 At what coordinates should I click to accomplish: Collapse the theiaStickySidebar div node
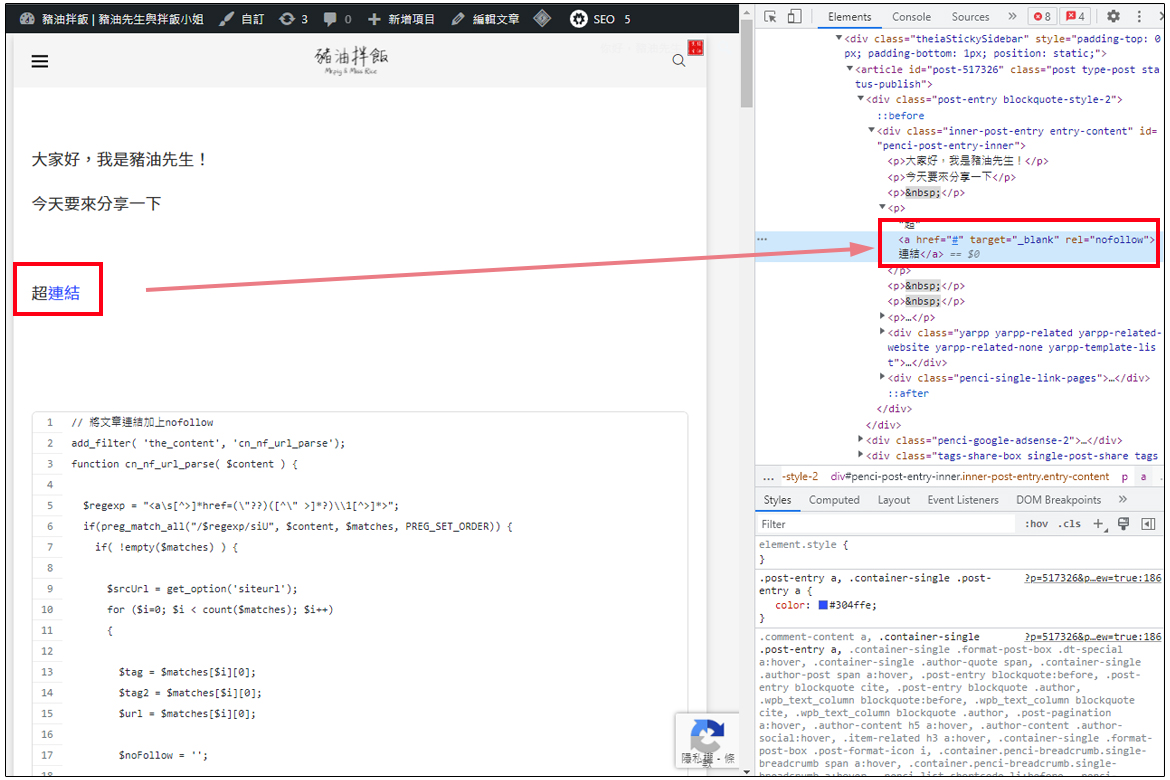(x=839, y=38)
